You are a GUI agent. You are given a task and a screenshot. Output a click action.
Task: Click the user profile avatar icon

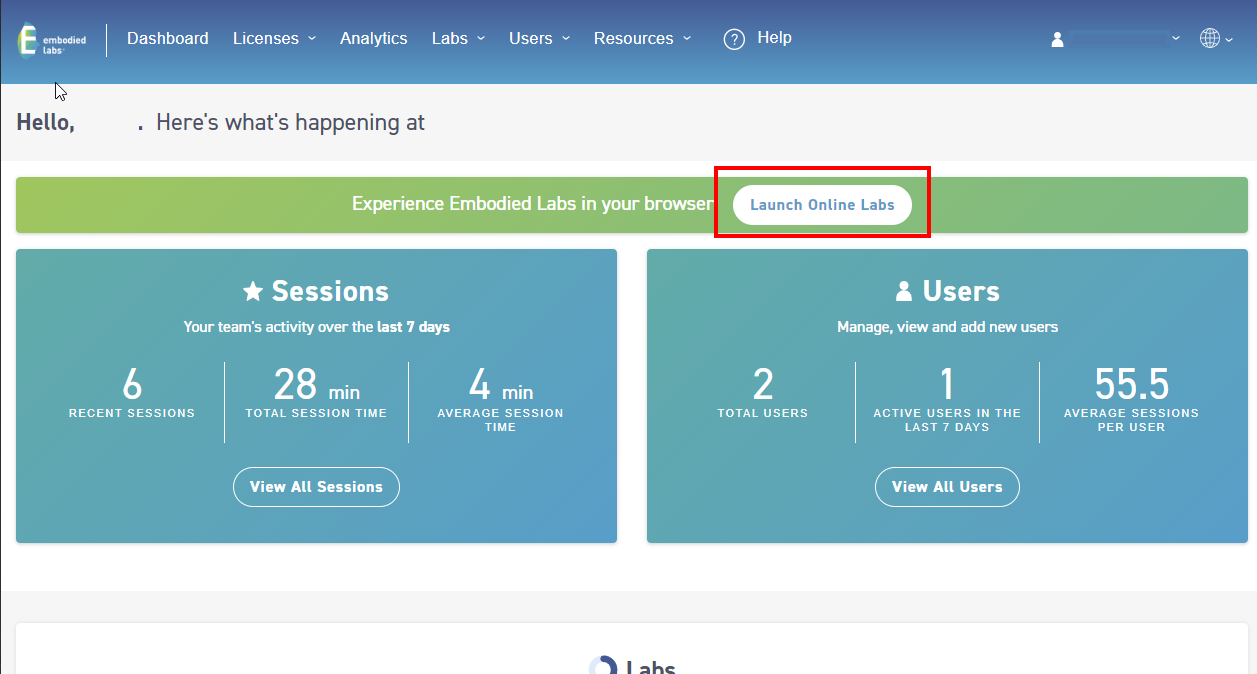pyautogui.click(x=1057, y=39)
